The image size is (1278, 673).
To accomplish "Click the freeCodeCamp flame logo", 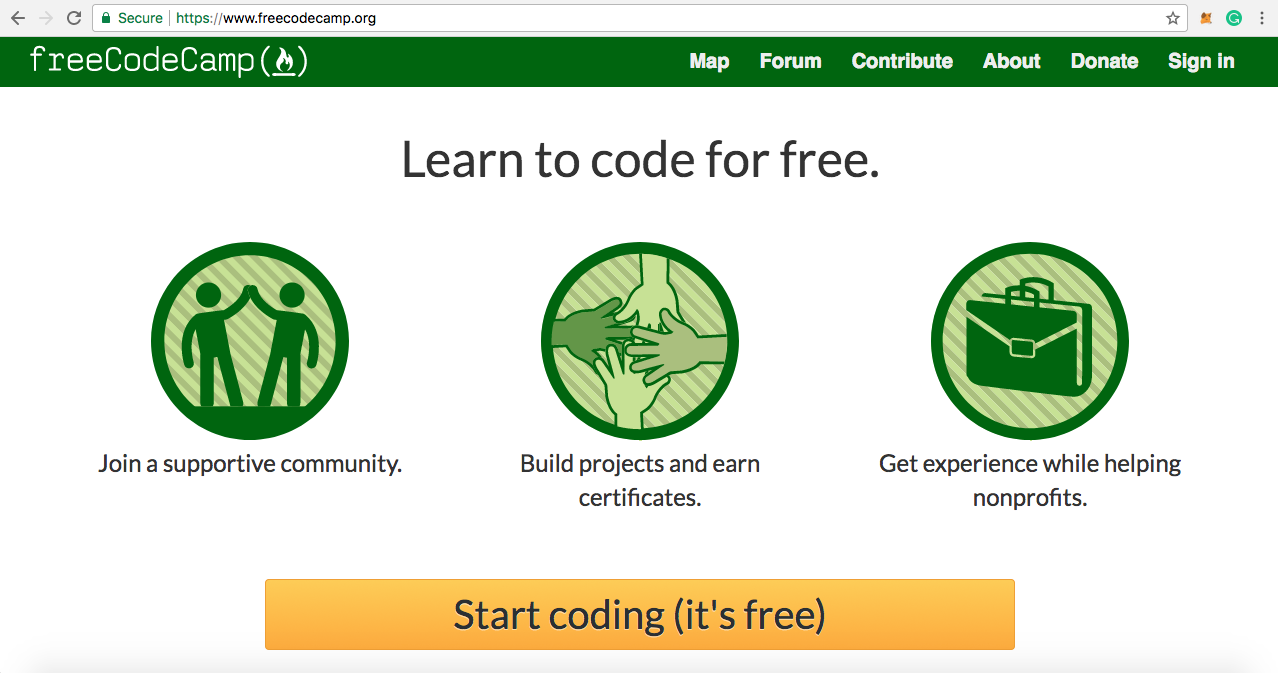I will (x=168, y=61).
